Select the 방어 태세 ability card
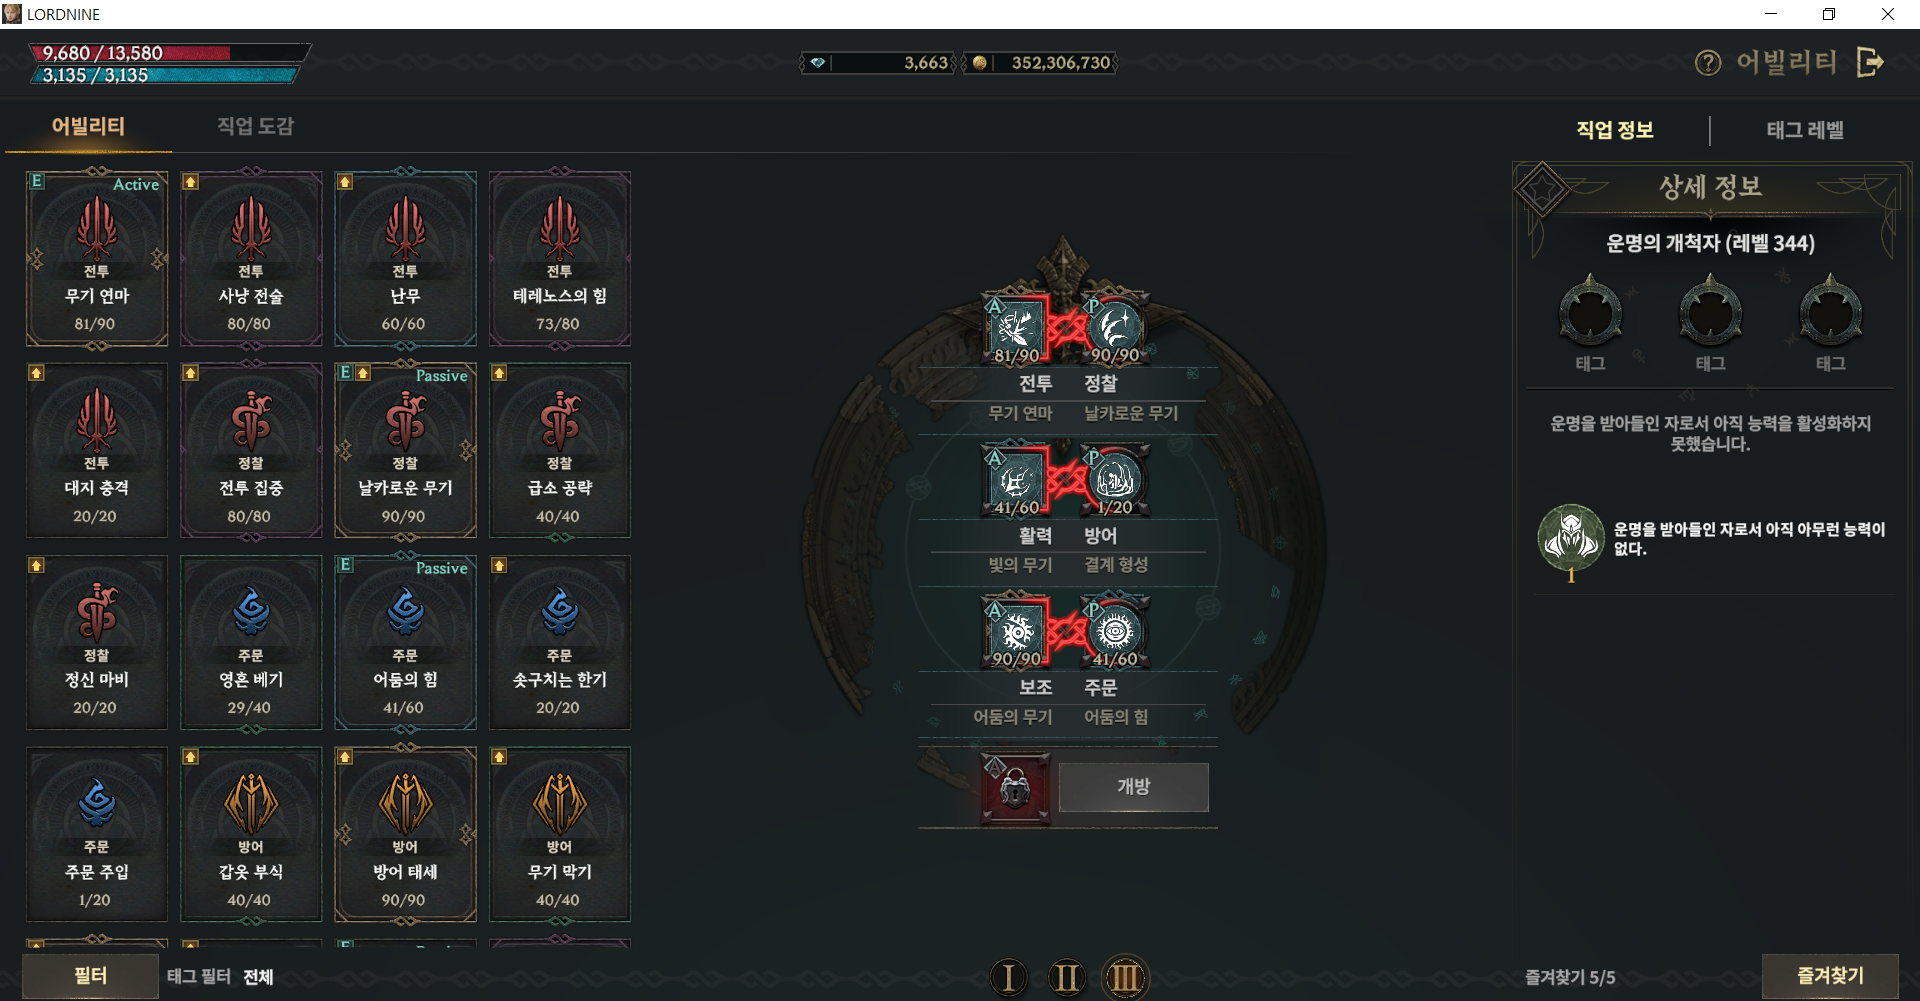 pyautogui.click(x=405, y=835)
